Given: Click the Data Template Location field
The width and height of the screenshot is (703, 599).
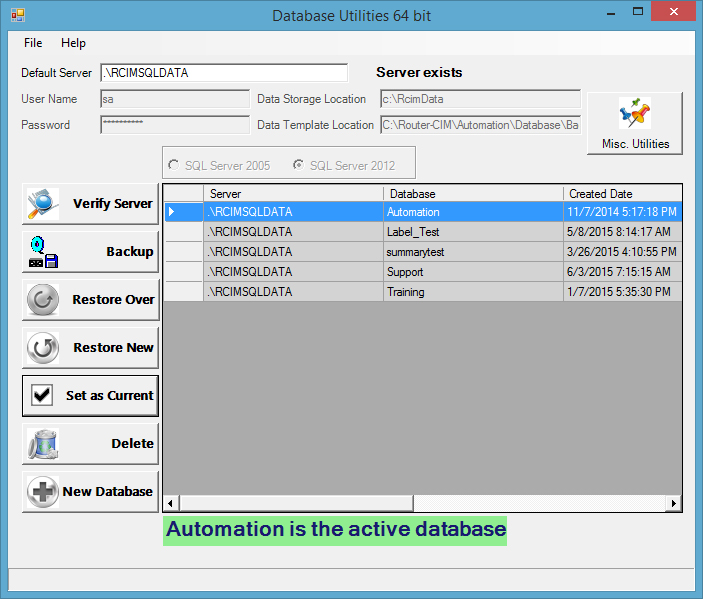Looking at the screenshot, I should pos(480,125).
